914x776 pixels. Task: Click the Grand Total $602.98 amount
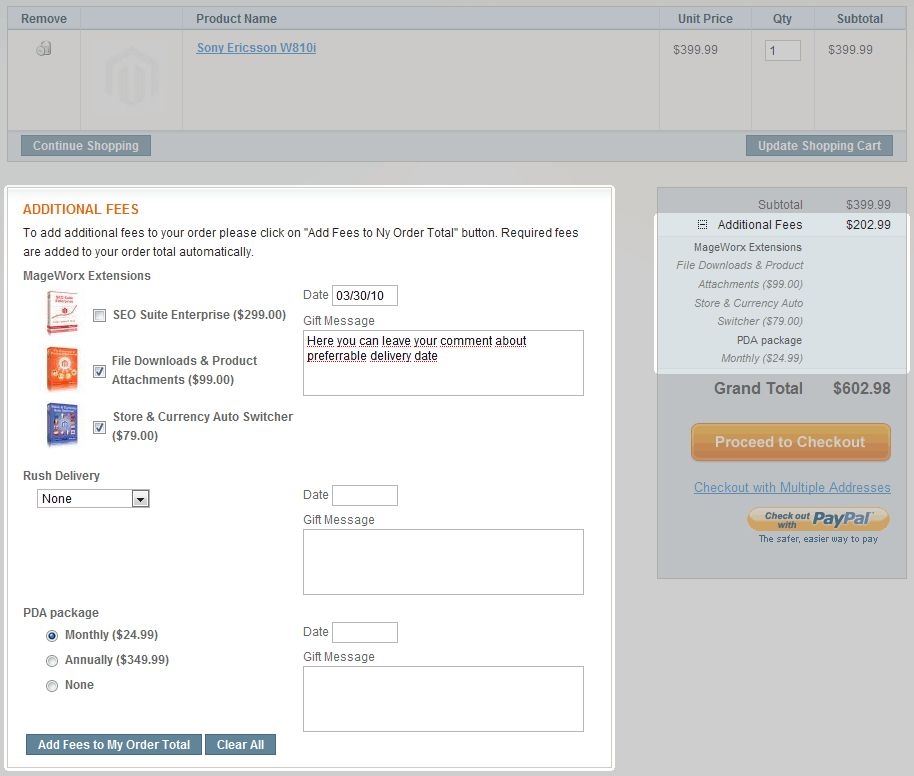pyautogui.click(x=862, y=388)
